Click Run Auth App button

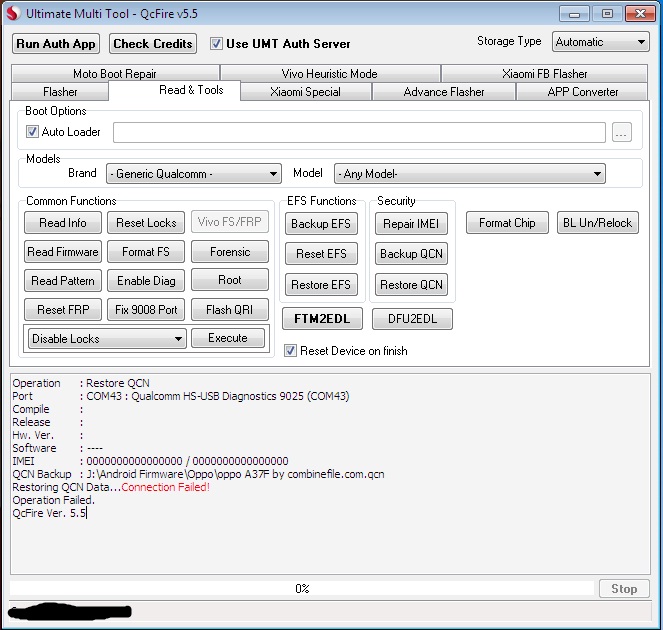56,44
